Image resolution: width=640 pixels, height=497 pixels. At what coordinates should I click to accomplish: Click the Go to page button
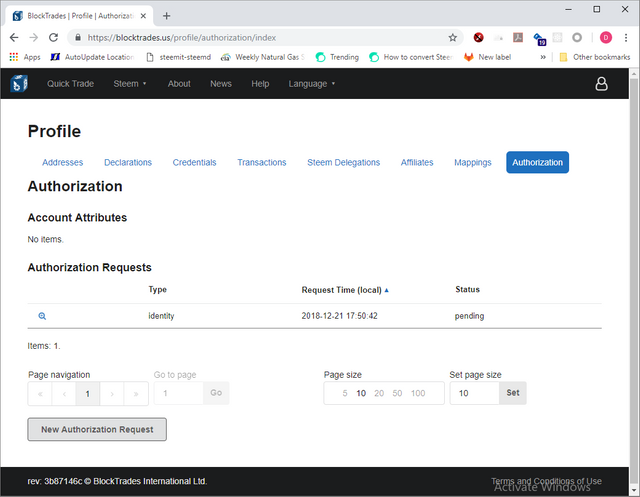(216, 393)
